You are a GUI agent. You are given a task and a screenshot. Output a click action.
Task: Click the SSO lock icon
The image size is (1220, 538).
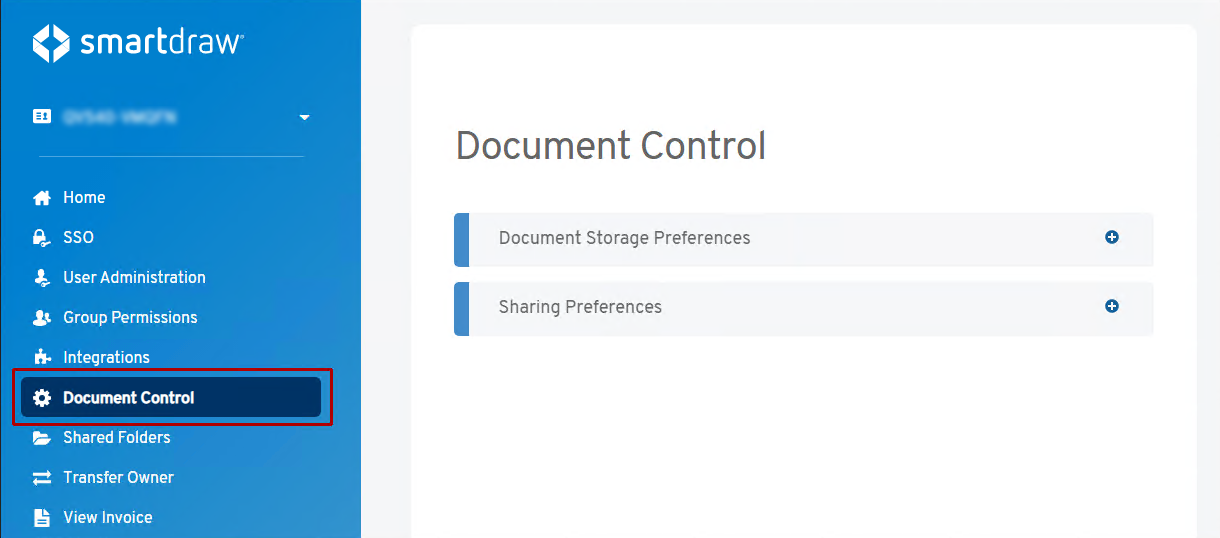pos(42,238)
